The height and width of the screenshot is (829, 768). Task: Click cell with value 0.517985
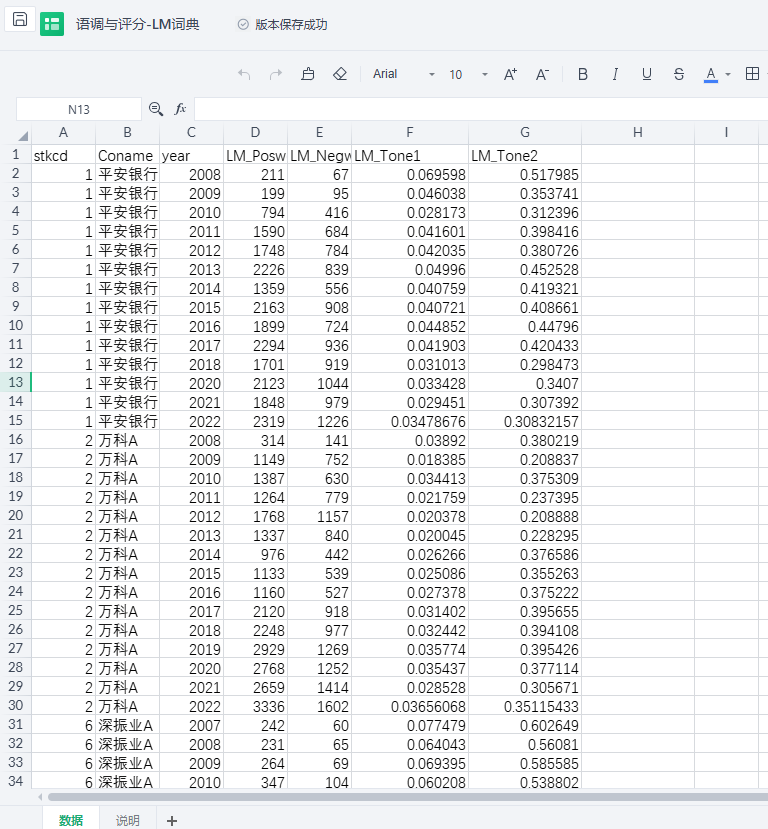tap(525, 174)
